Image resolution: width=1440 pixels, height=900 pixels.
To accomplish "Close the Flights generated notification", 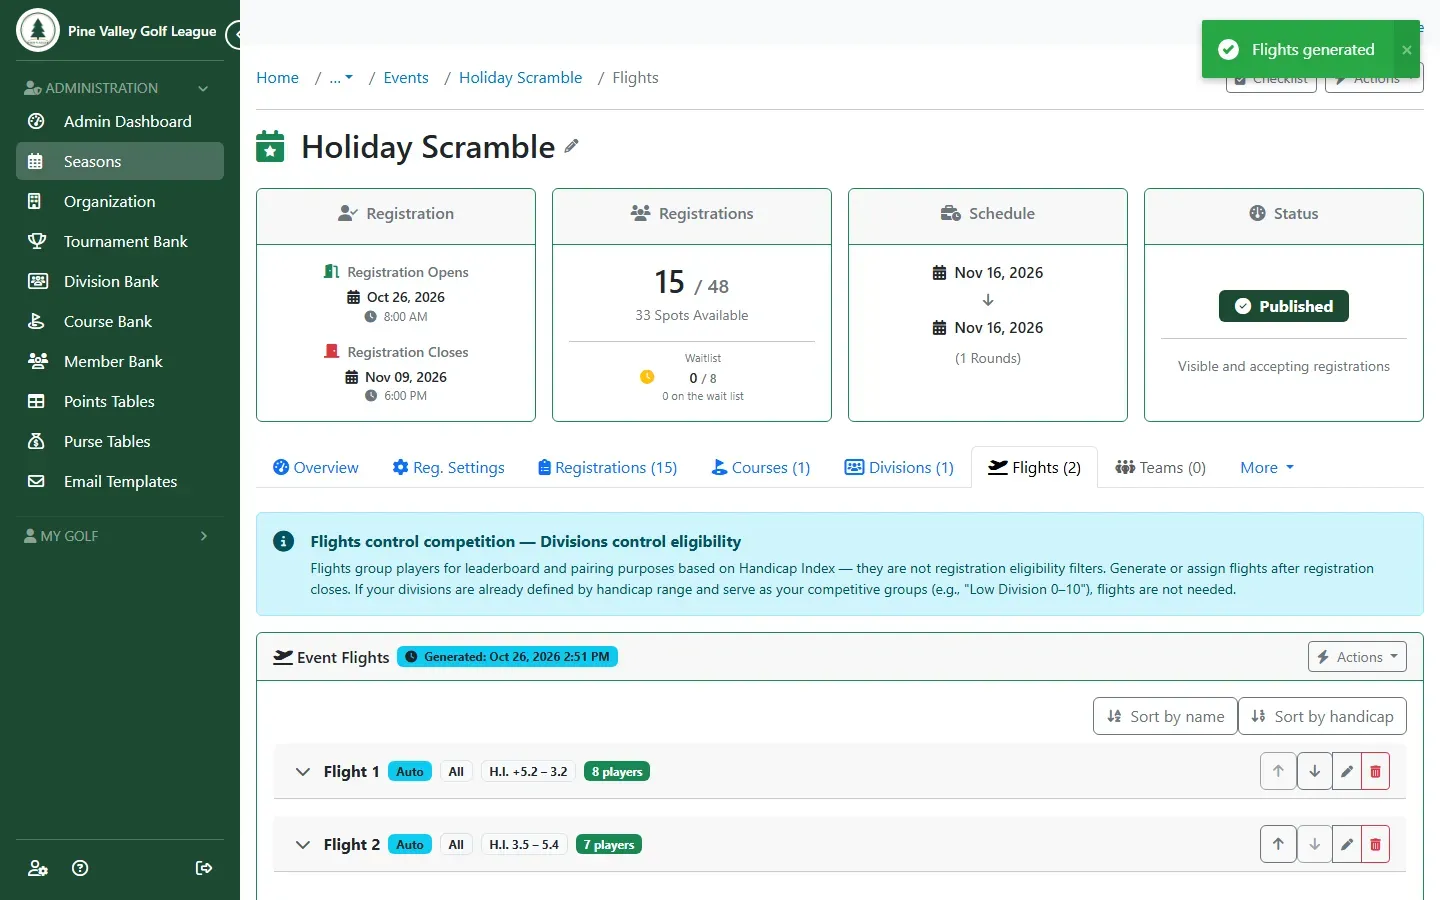I will coord(1407,50).
